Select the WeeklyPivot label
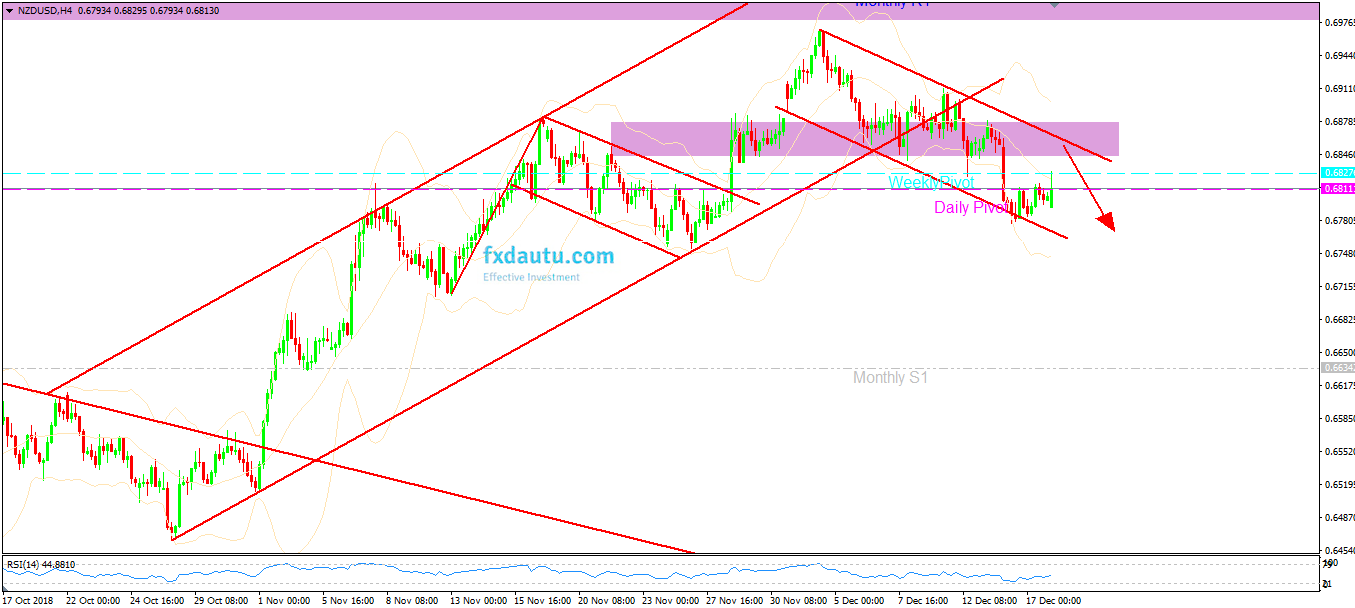 (931, 183)
